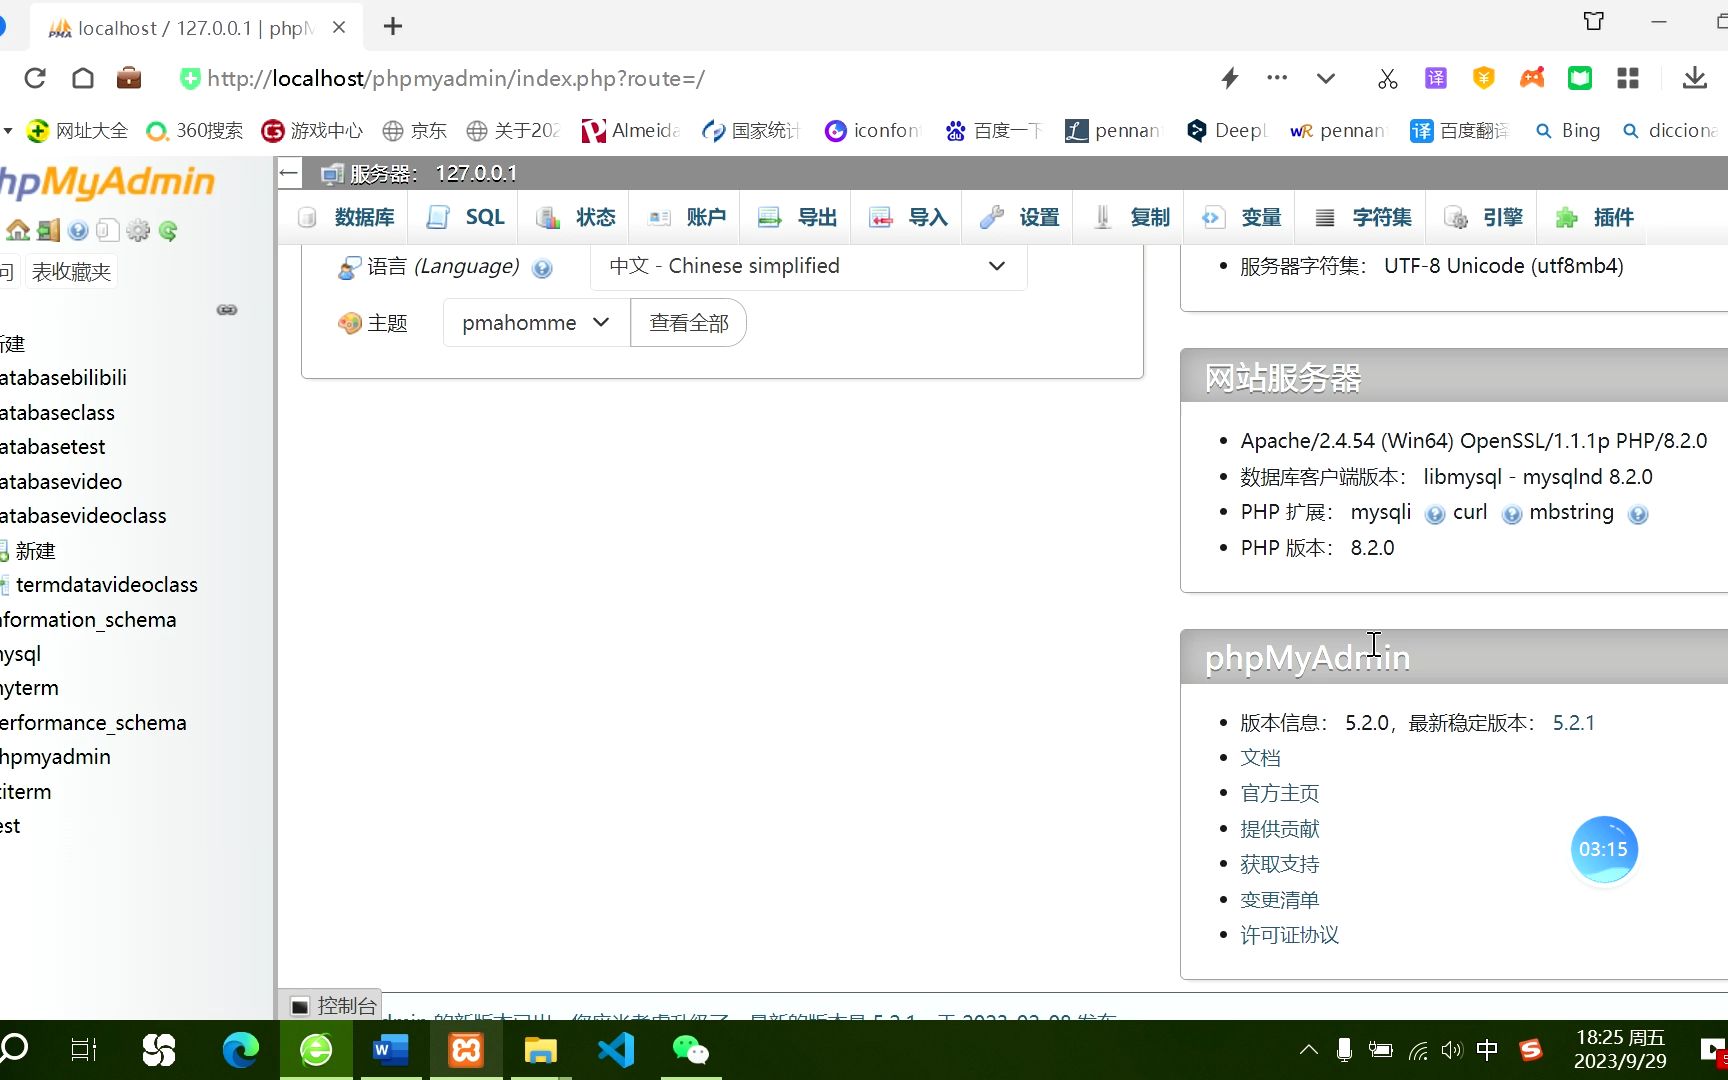Screen dimensions: 1728x1080
Task: Click 查看全部 themes button
Action: (x=689, y=323)
